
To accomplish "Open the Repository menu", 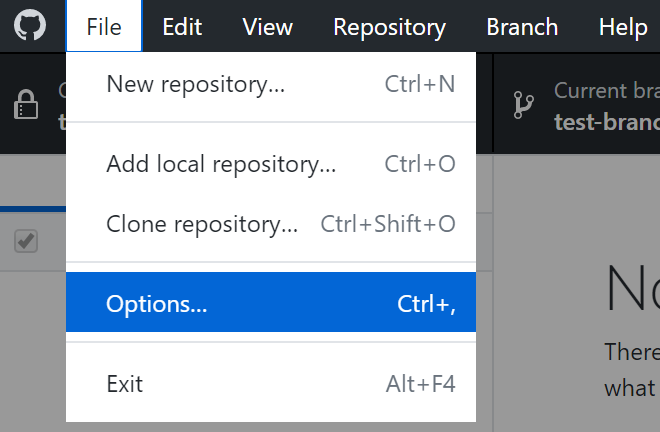I will coord(389,27).
